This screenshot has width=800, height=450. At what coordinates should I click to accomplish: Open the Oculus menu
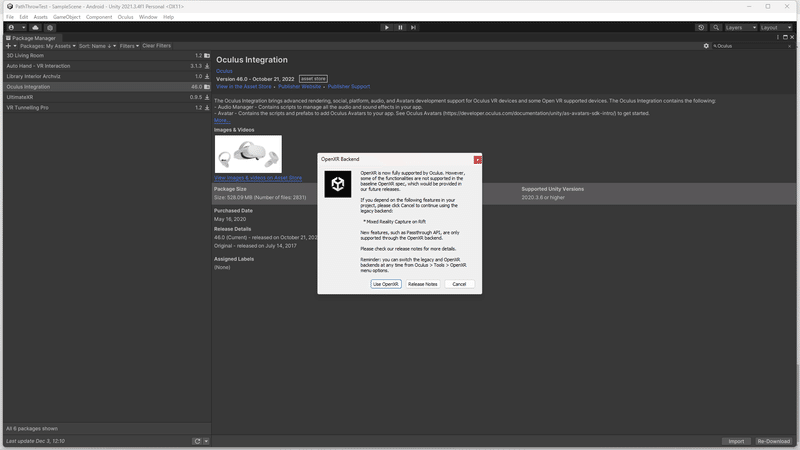126,17
